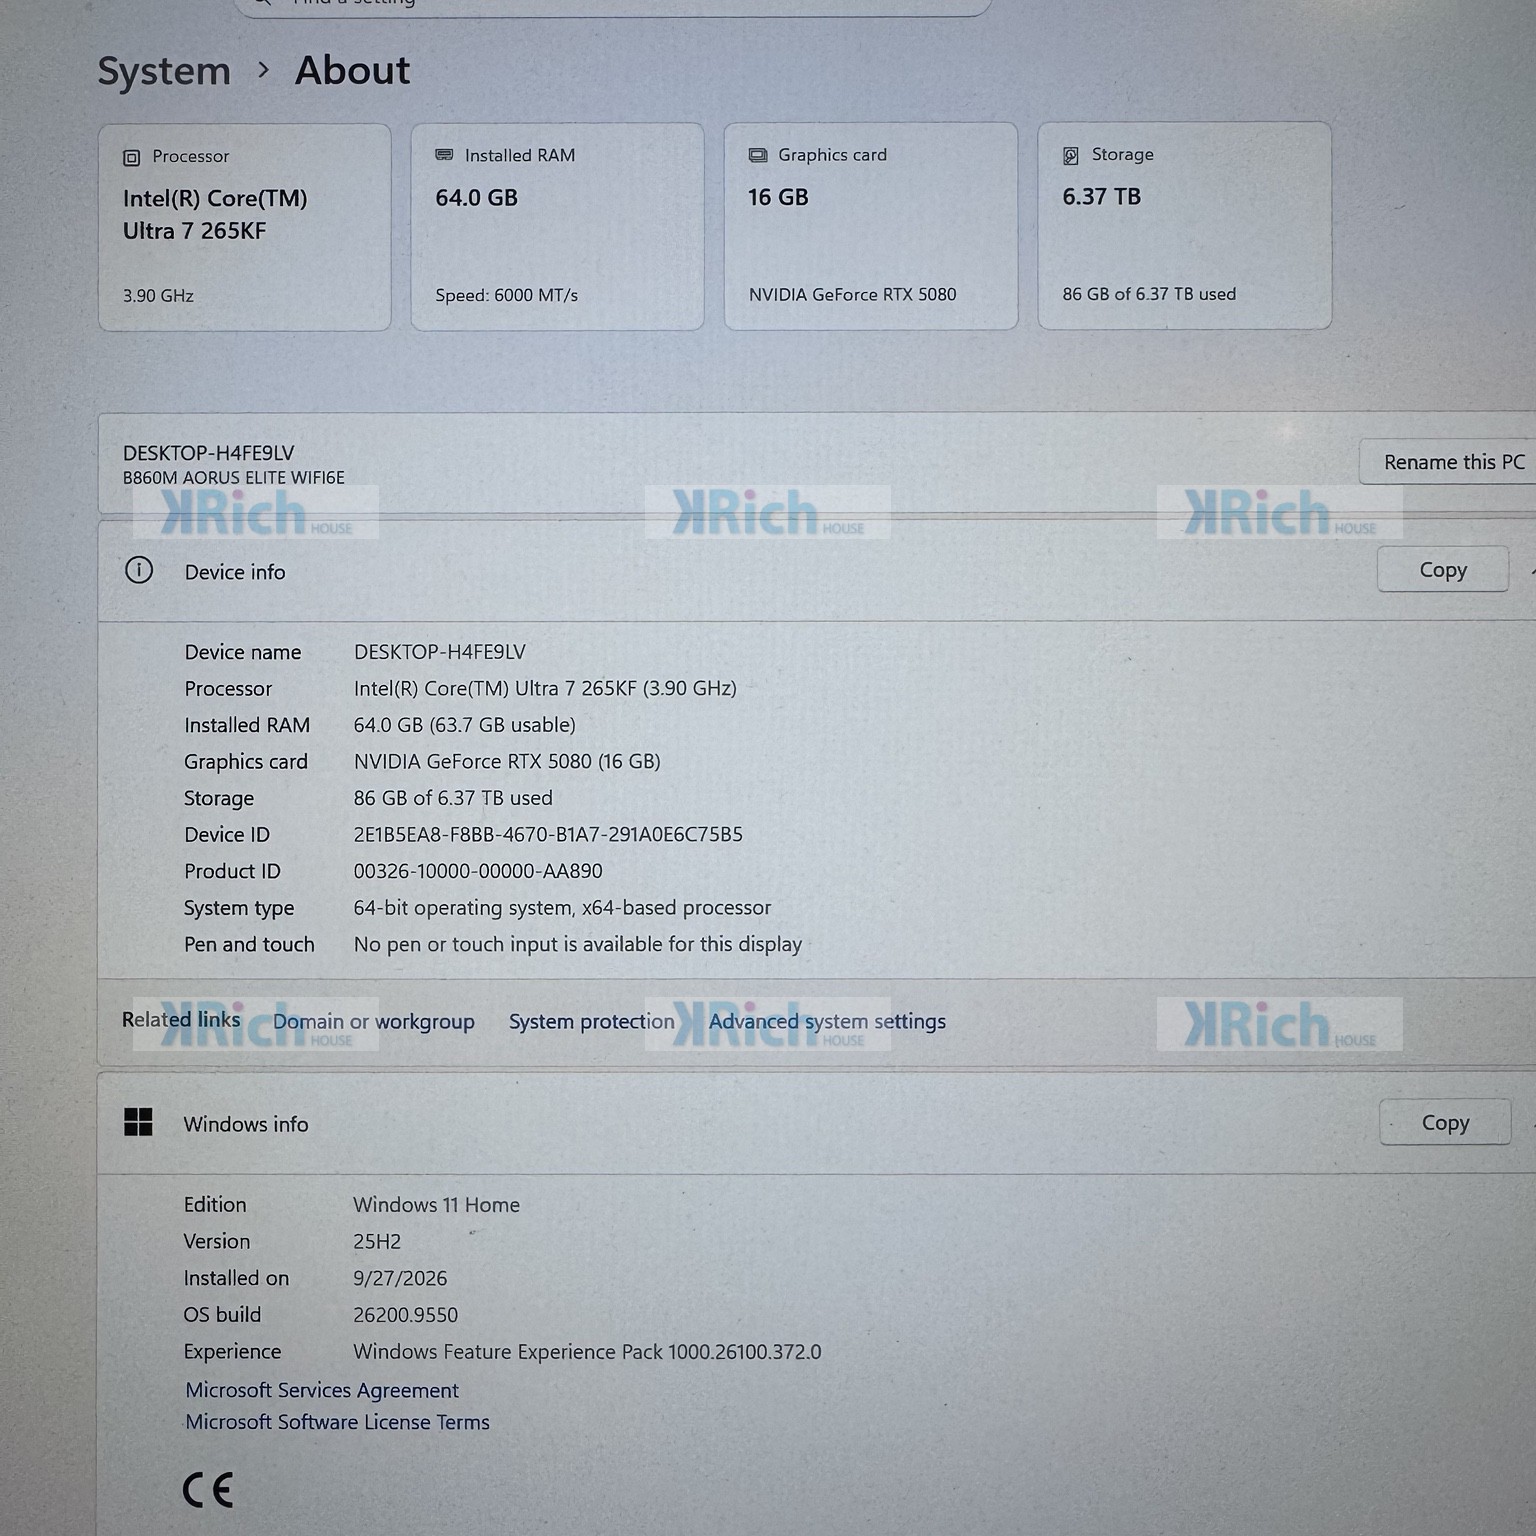Click the 64.0 GB (63.7 GB usable) value

(465, 725)
